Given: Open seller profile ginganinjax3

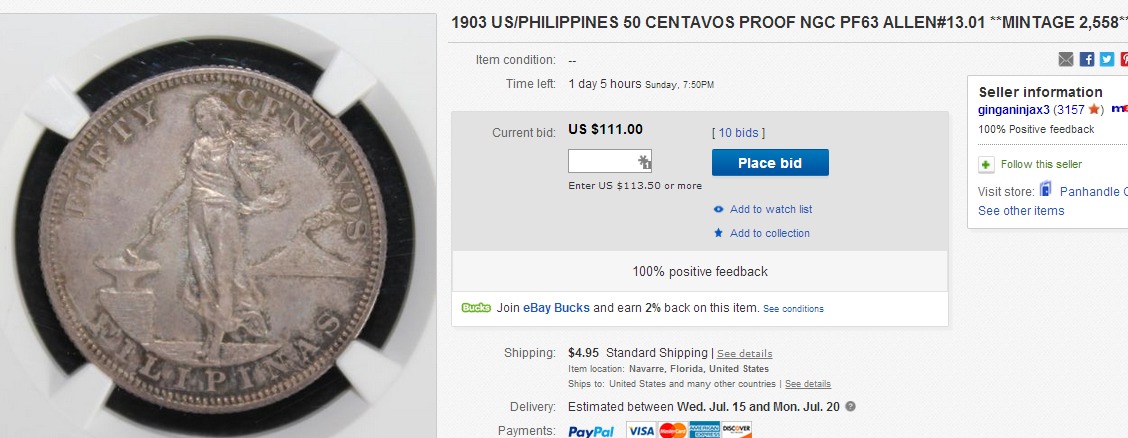Looking at the screenshot, I should pyautogui.click(x=1014, y=109).
